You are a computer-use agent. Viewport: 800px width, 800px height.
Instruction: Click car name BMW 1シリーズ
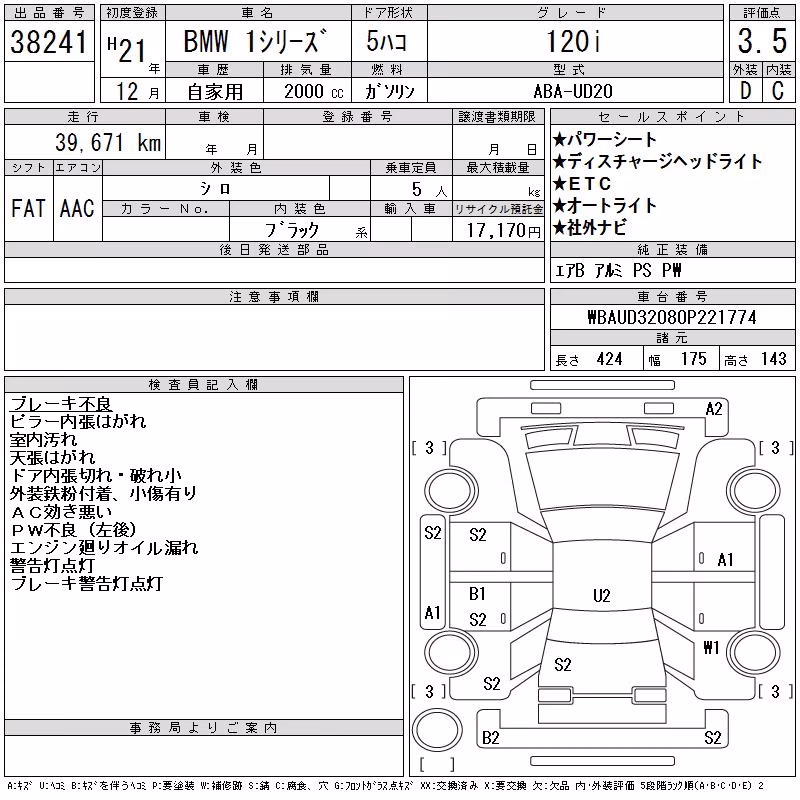click(x=255, y=41)
